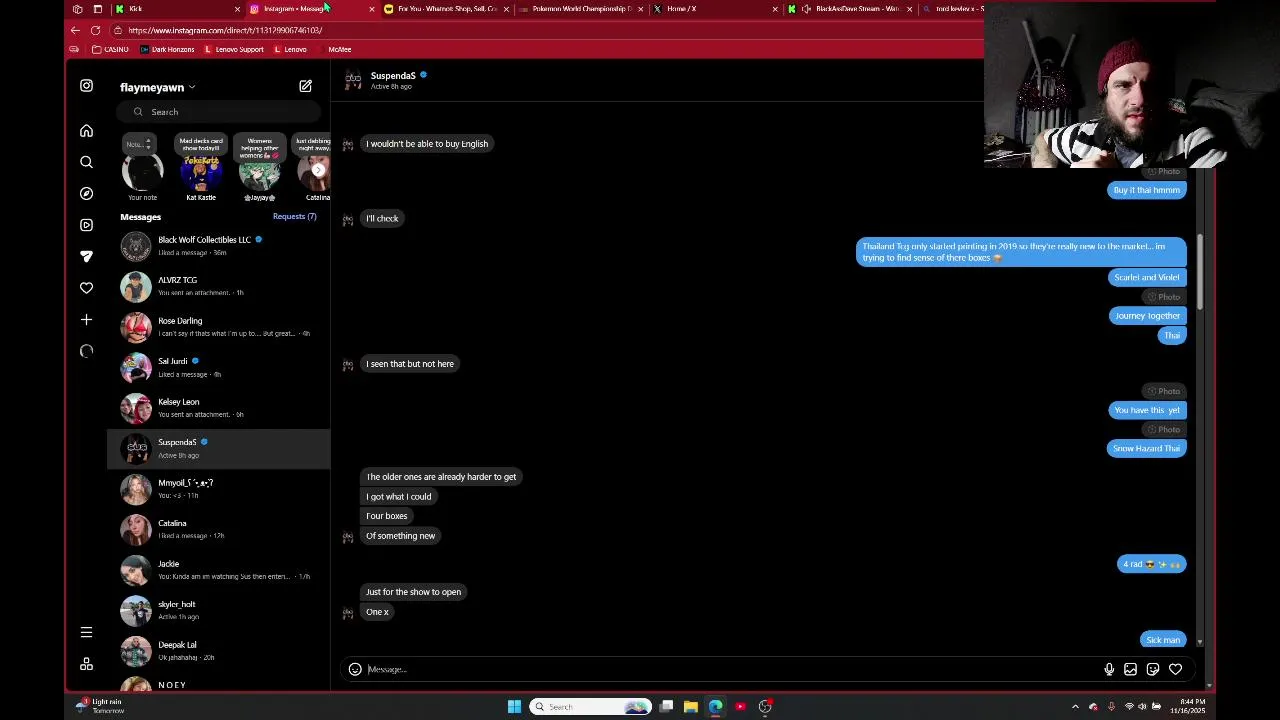Open message Requests (7)
Viewport: 1280px width, 720px height.
[294, 216]
